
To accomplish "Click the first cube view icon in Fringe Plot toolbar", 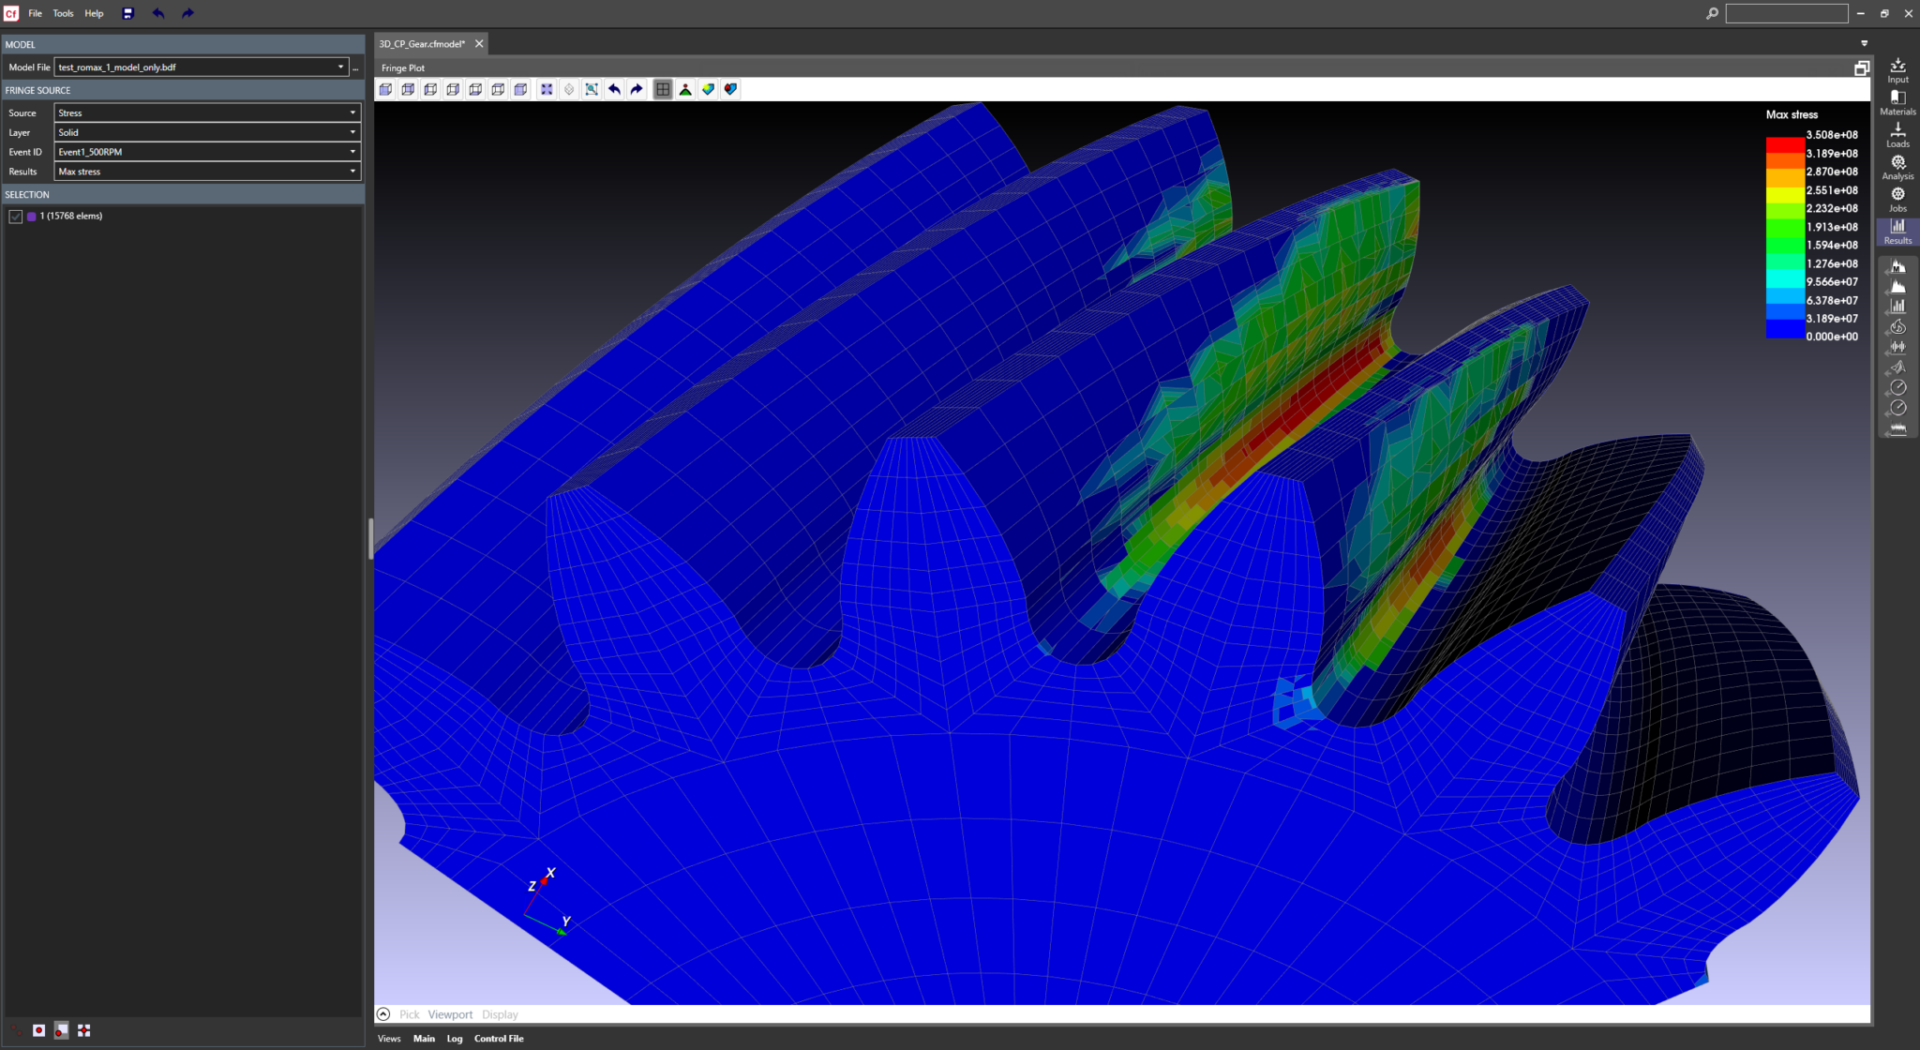I will 386,89.
